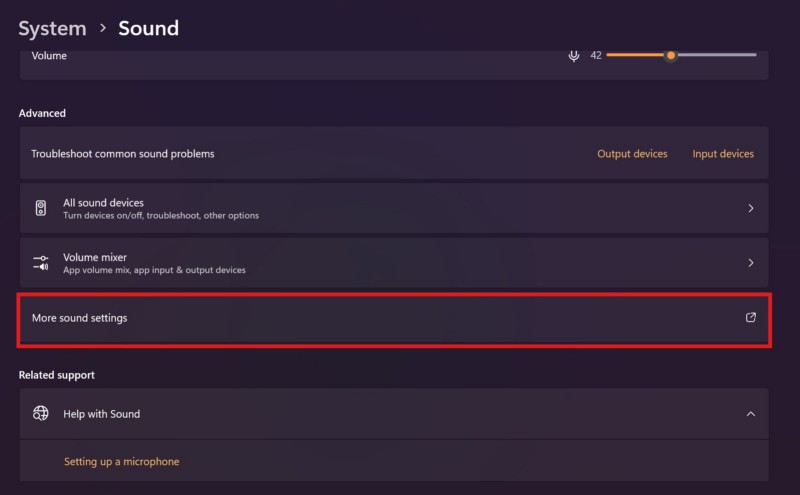
Task: Click the globe icon next to Help with Sound
Action: [x=41, y=413]
